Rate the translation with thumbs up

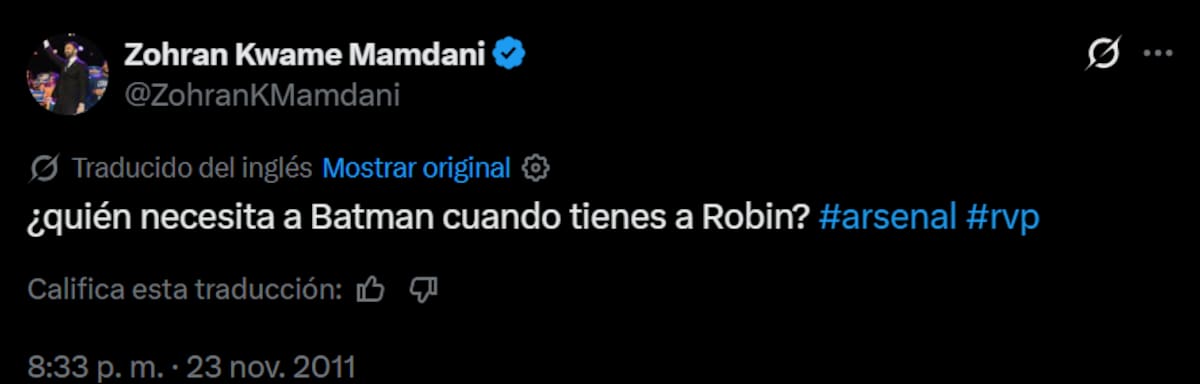371,290
